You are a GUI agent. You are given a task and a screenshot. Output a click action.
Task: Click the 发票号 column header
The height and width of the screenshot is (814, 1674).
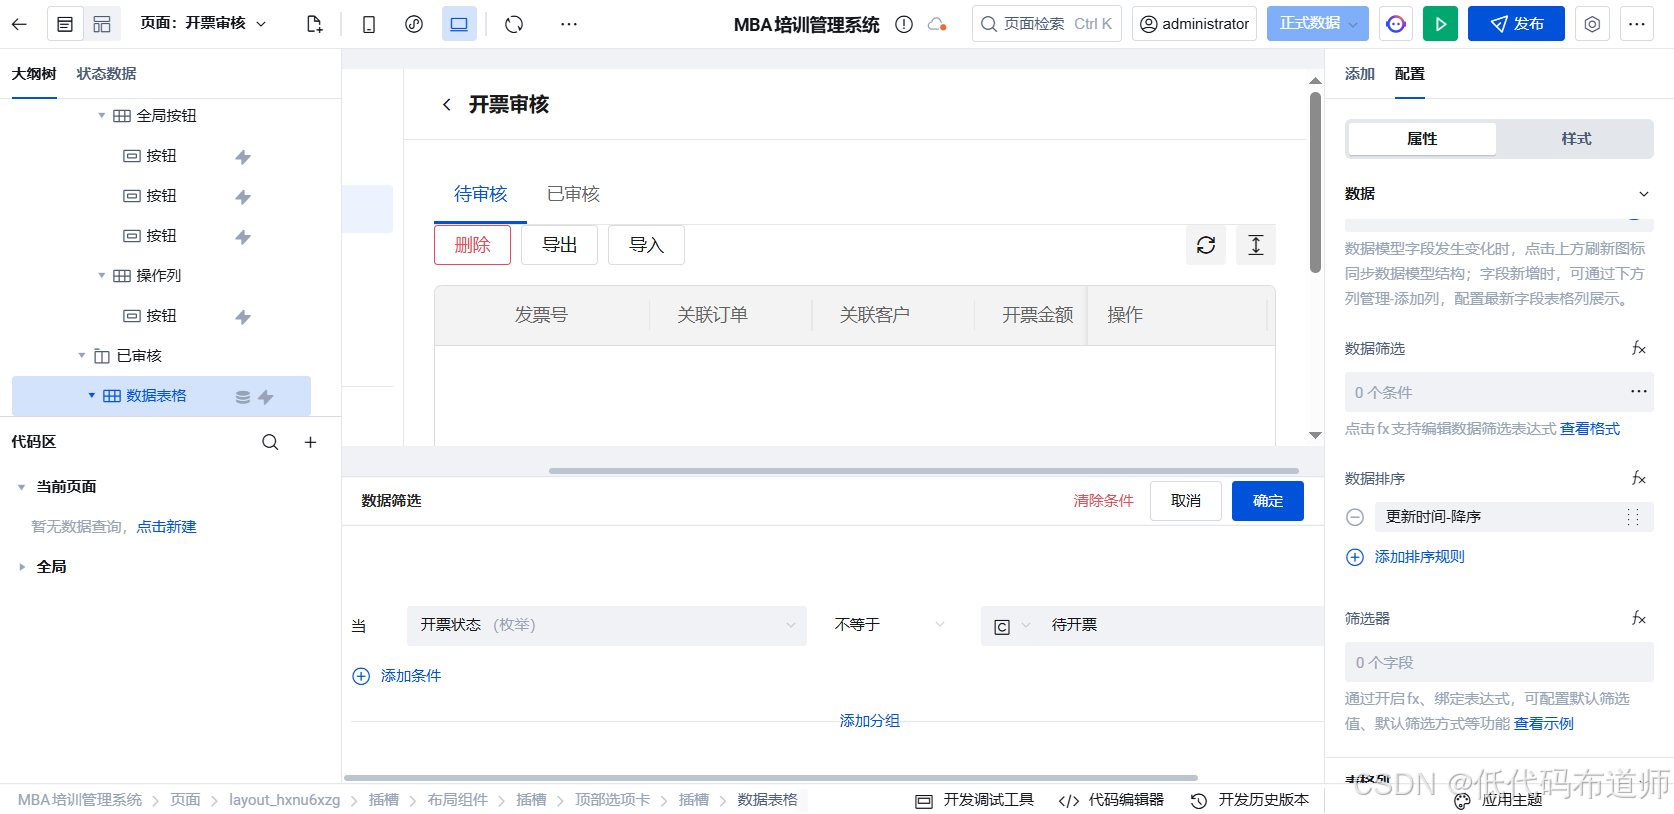(x=541, y=315)
